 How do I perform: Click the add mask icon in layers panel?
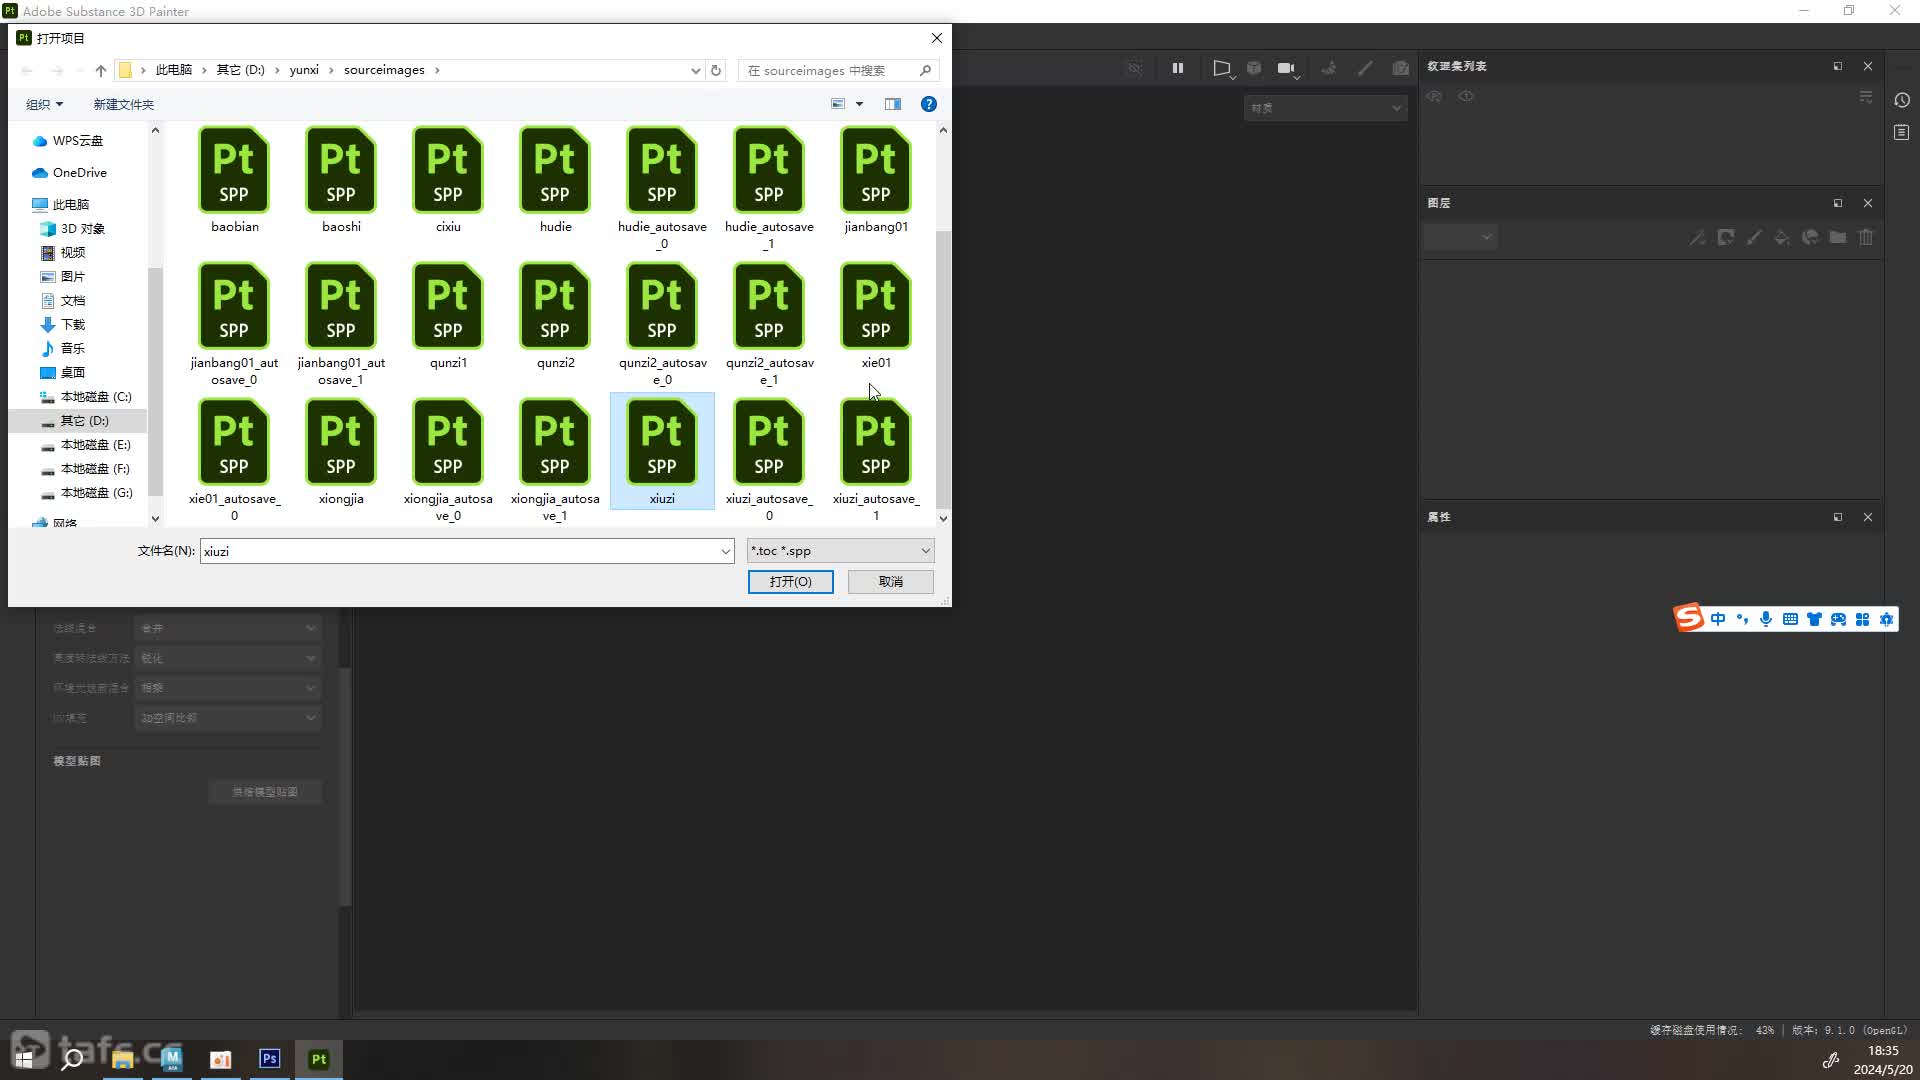point(1726,237)
